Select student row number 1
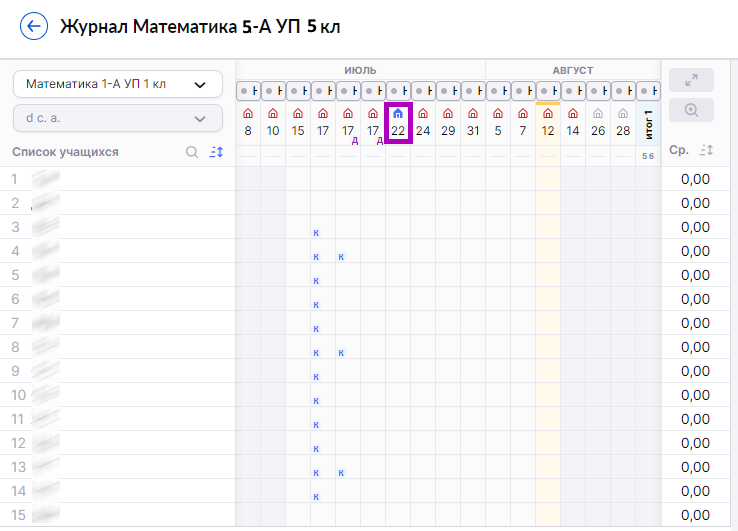Viewport: 738px width, 531px height. tap(118, 179)
